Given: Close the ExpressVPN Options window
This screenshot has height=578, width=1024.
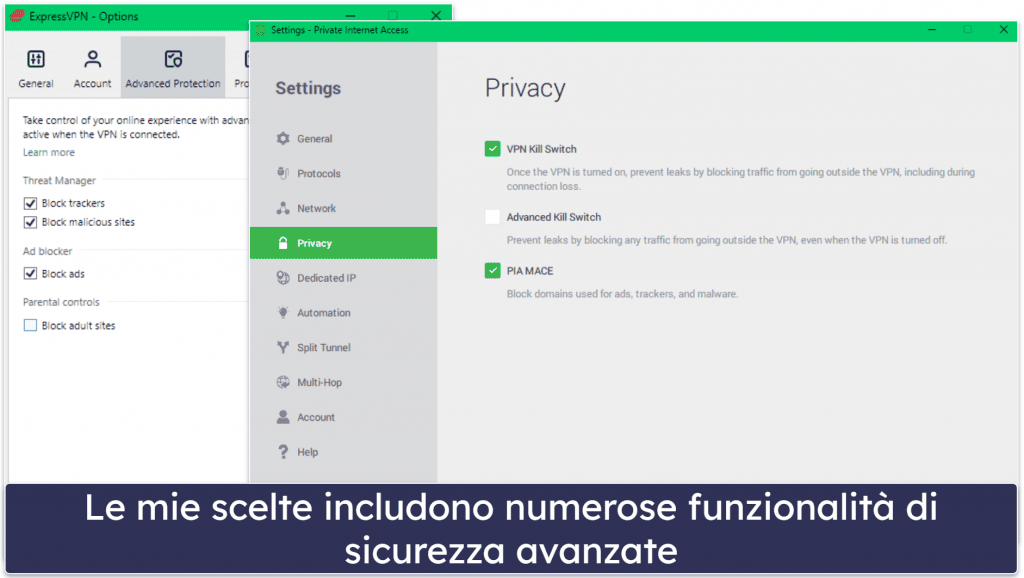Looking at the screenshot, I should (436, 15).
